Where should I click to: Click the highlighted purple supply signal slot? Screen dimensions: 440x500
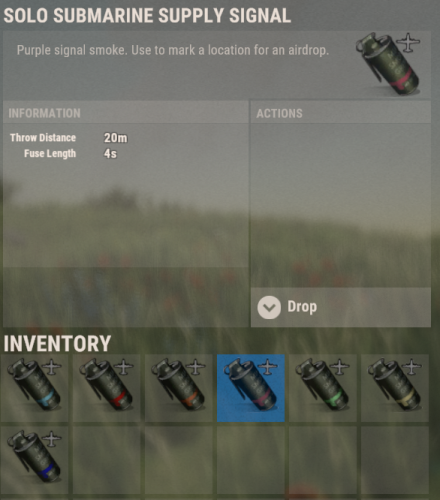pos(251,388)
